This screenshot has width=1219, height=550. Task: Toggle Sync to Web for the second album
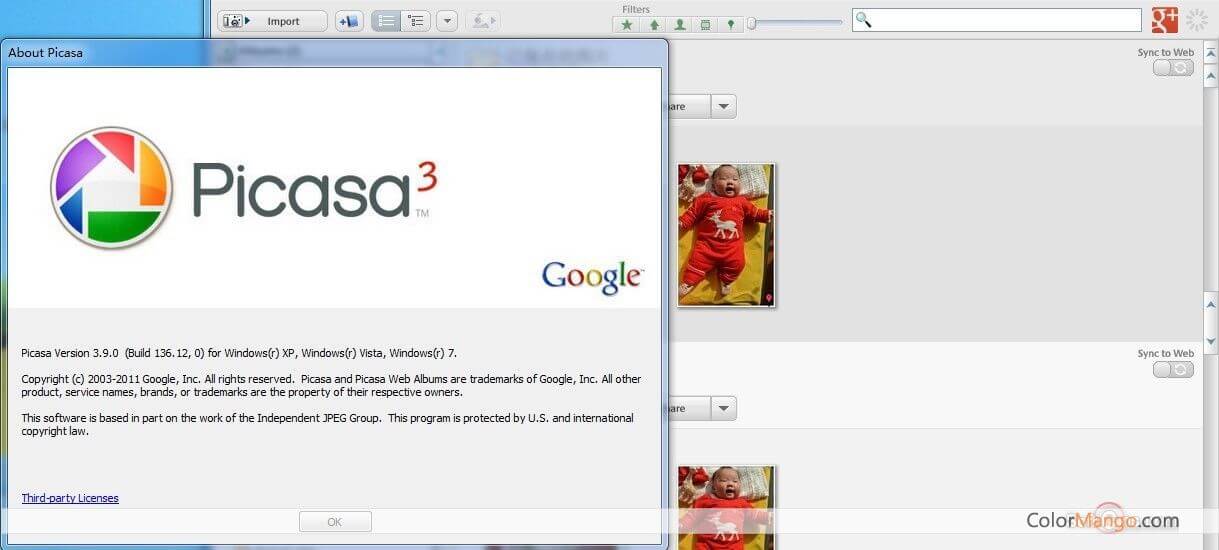pos(1173,369)
